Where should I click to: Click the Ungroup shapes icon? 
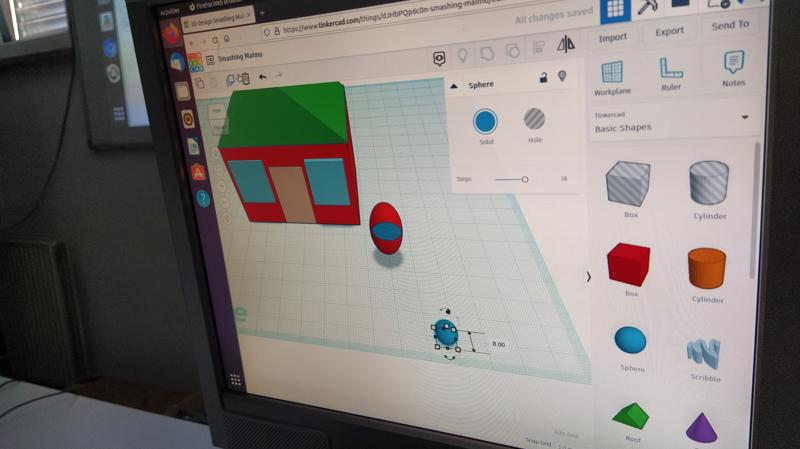coord(512,51)
